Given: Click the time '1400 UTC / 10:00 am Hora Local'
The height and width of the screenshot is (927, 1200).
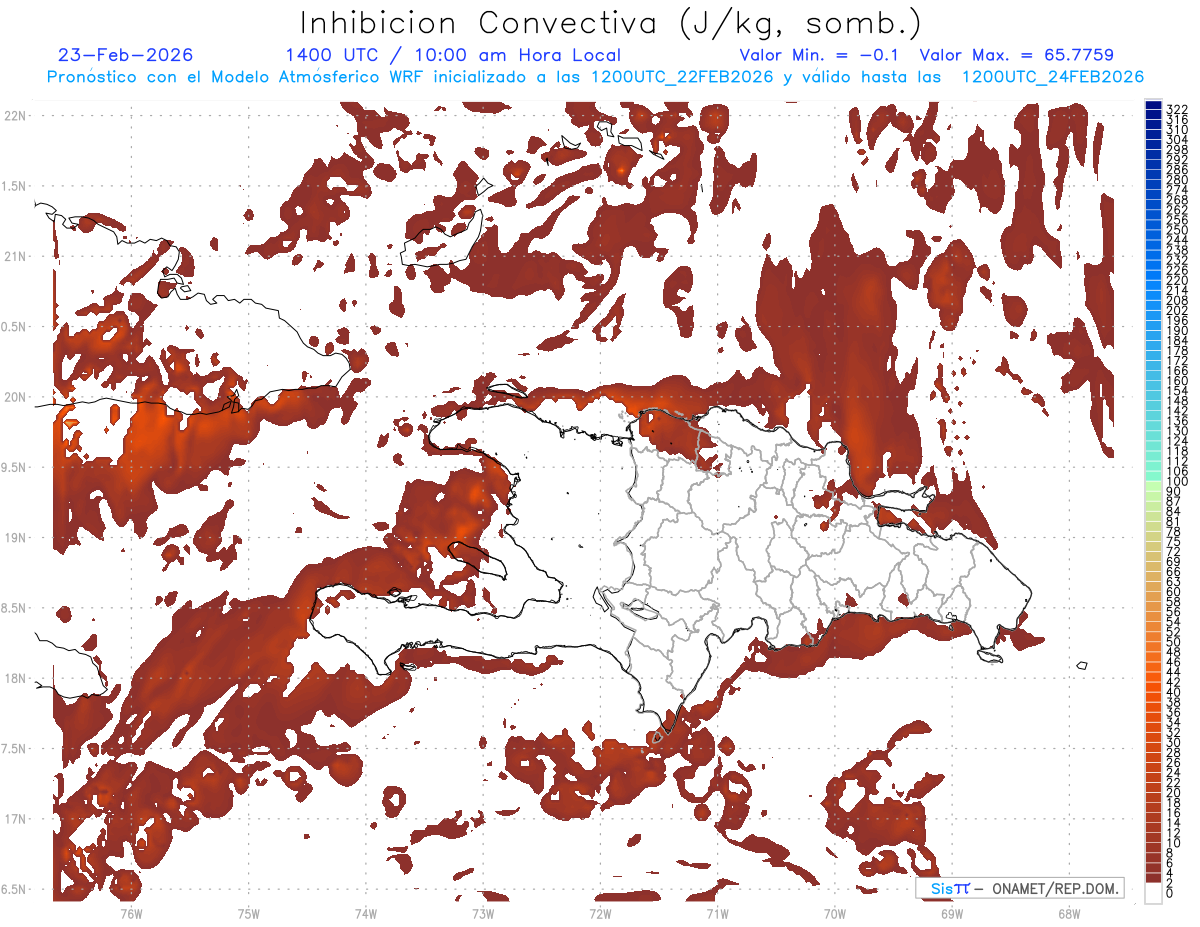Looking at the screenshot, I should coord(453,56).
